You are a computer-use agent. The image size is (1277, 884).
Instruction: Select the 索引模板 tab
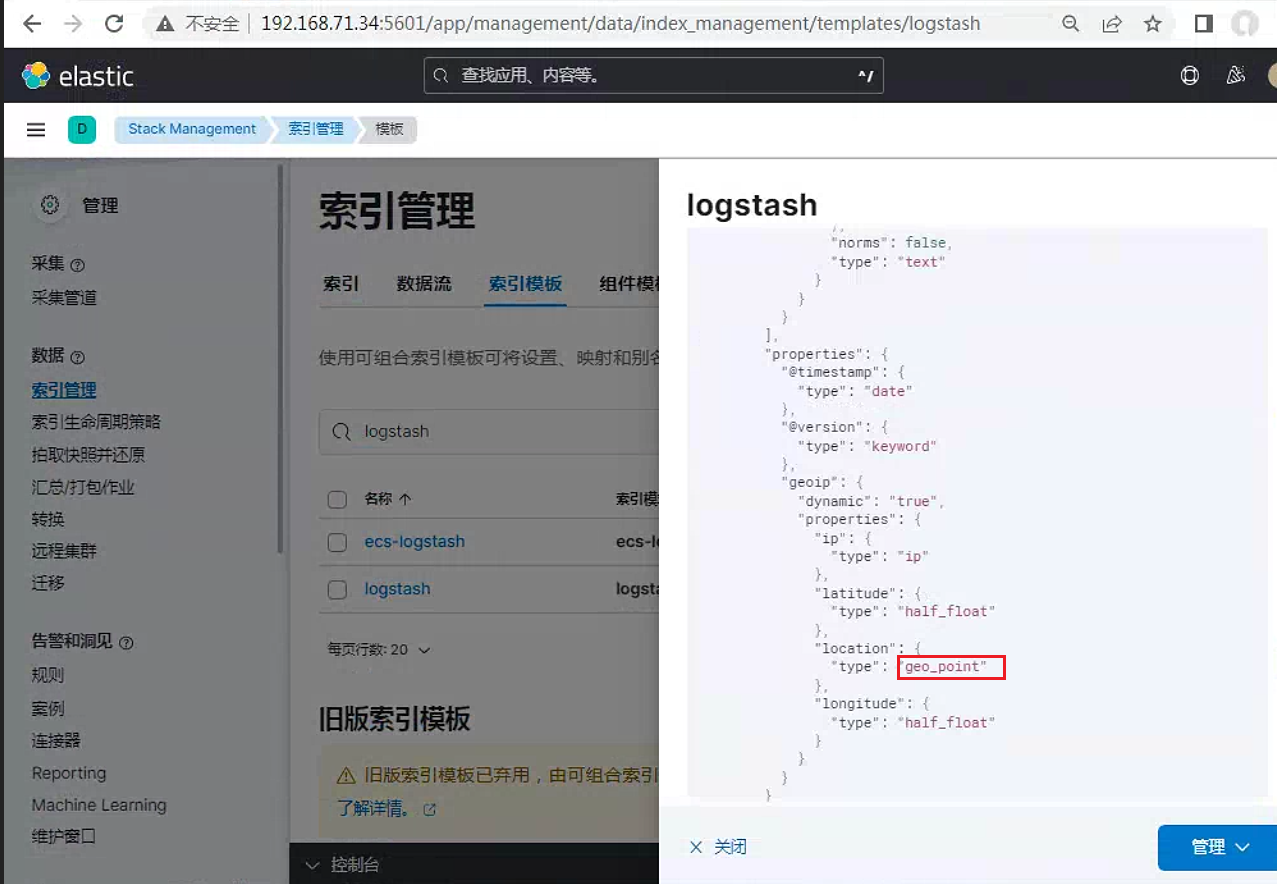tap(526, 284)
